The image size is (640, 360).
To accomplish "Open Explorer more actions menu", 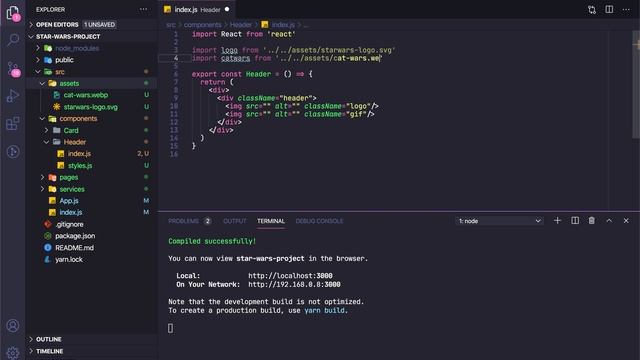I will (x=143, y=9).
